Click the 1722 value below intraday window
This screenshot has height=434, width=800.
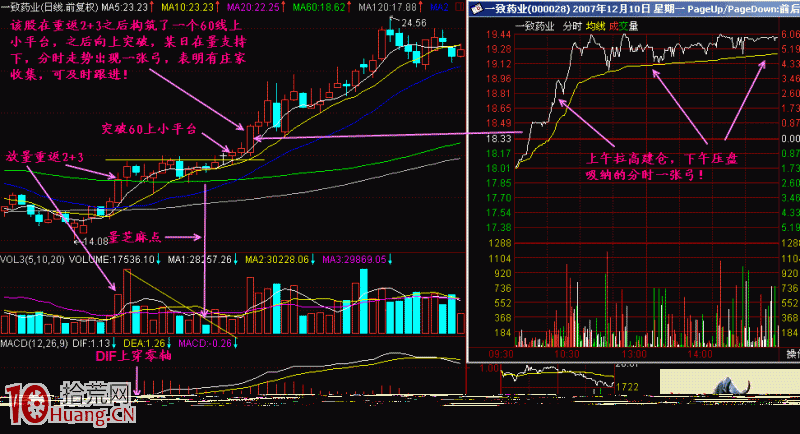(x=627, y=387)
